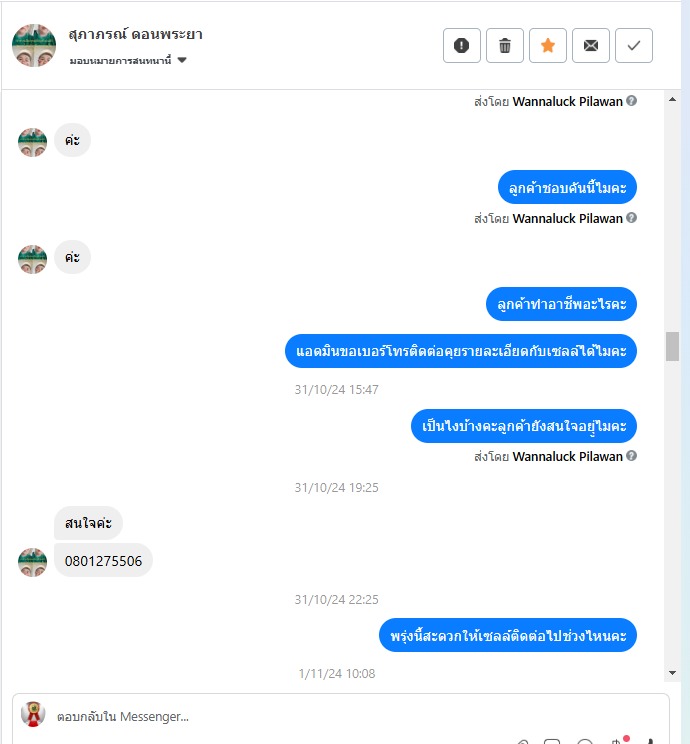Click customer avatar beside the phone number message

(32, 562)
